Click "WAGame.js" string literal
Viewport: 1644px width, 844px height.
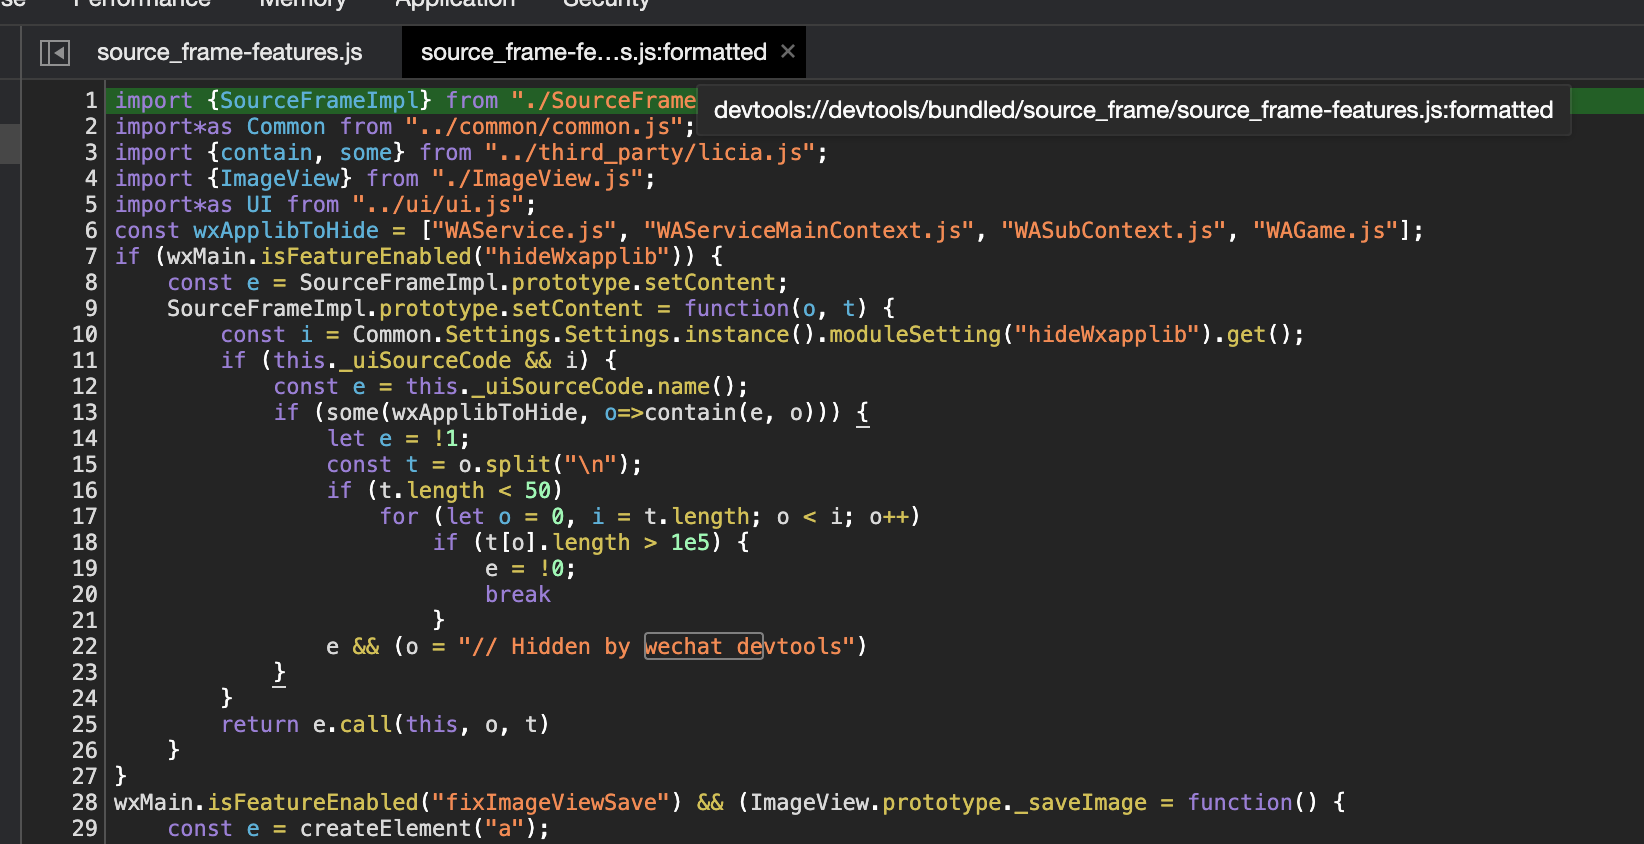tap(1325, 230)
